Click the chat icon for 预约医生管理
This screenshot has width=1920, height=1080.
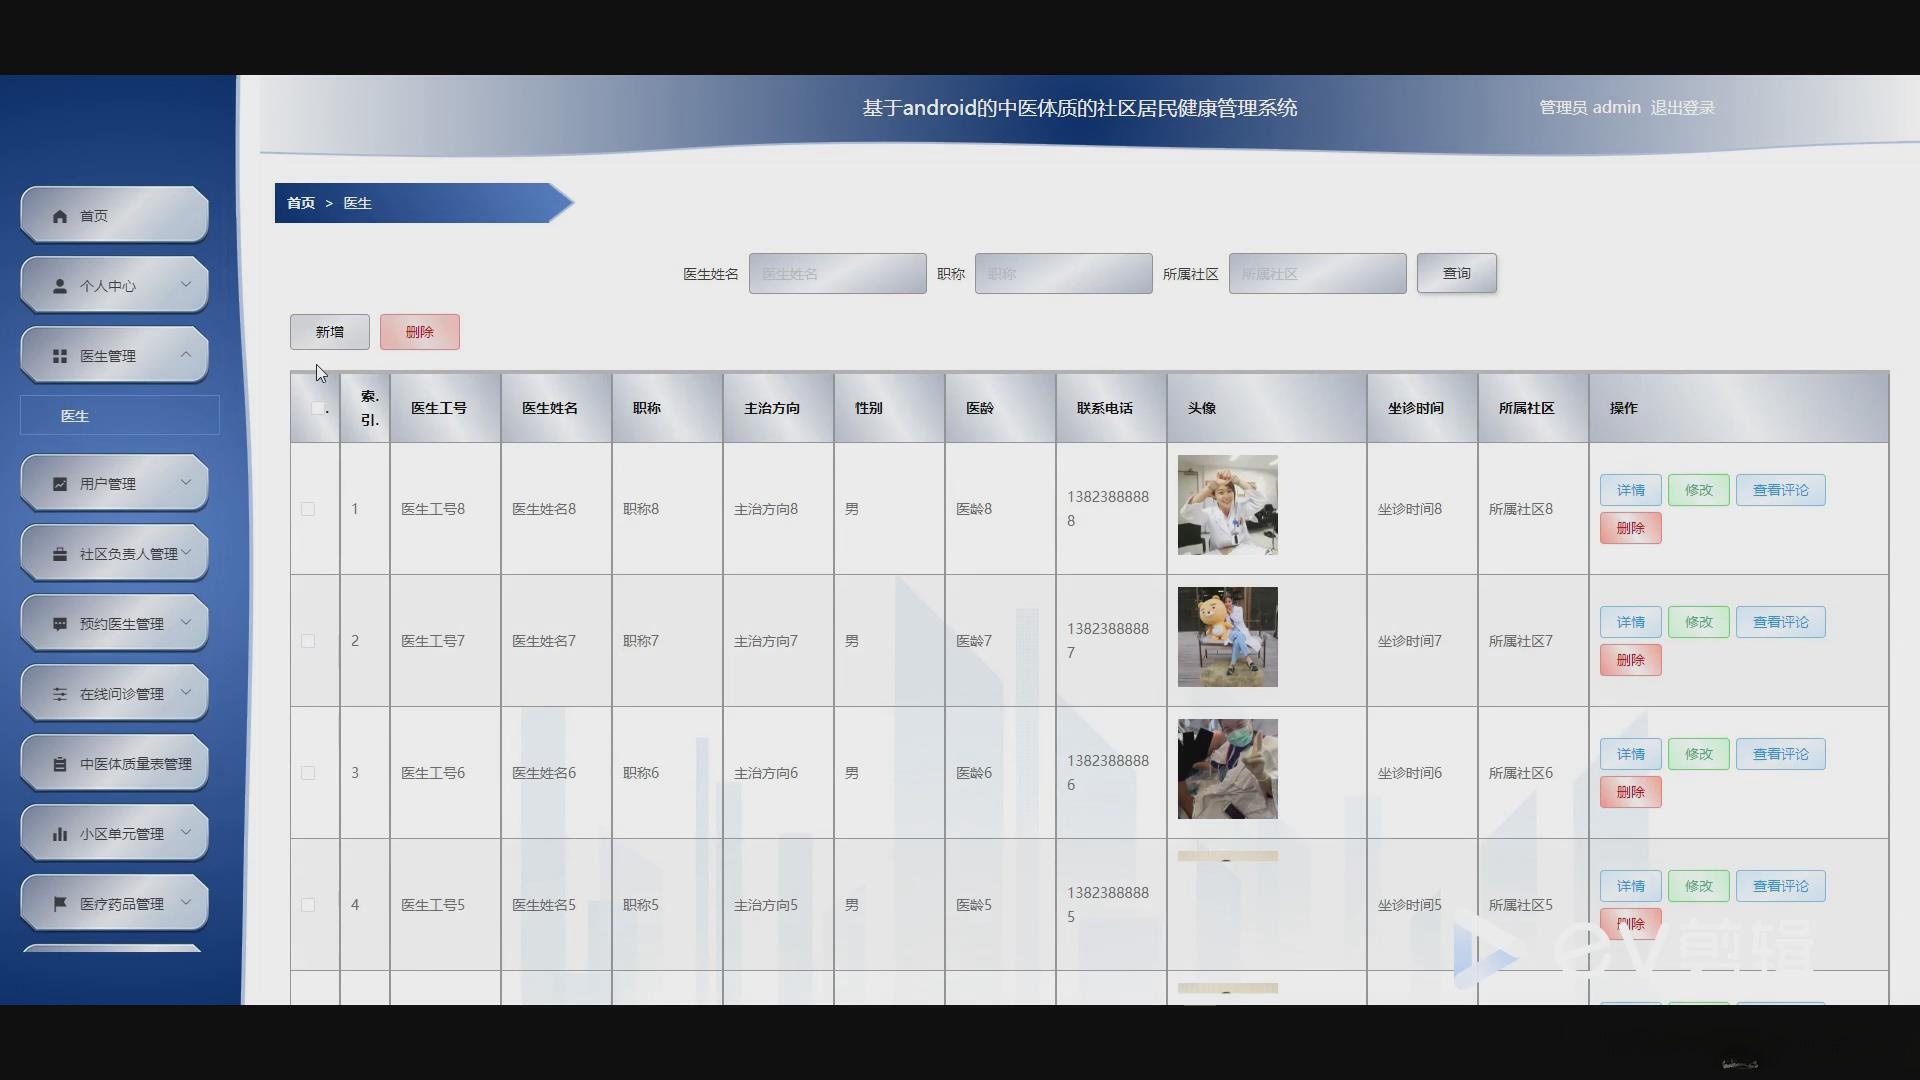(60, 624)
